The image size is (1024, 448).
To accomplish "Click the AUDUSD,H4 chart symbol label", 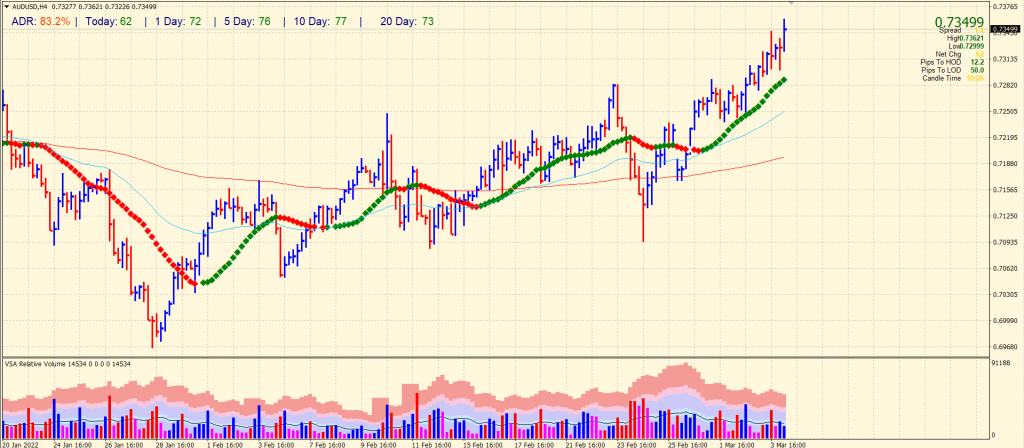I will pyautogui.click(x=30, y=7).
